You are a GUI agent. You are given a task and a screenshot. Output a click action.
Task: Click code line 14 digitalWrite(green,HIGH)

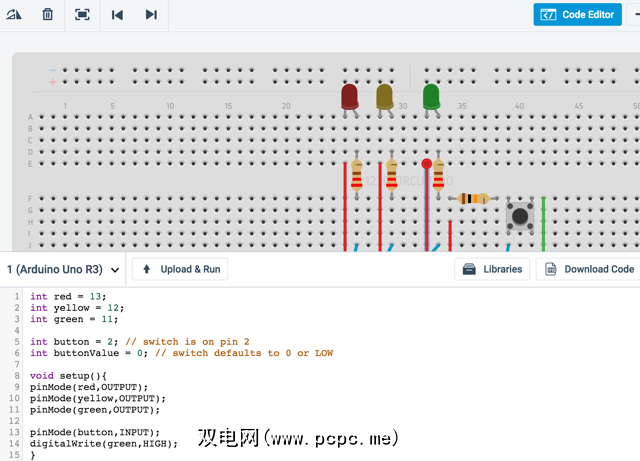tap(103, 443)
